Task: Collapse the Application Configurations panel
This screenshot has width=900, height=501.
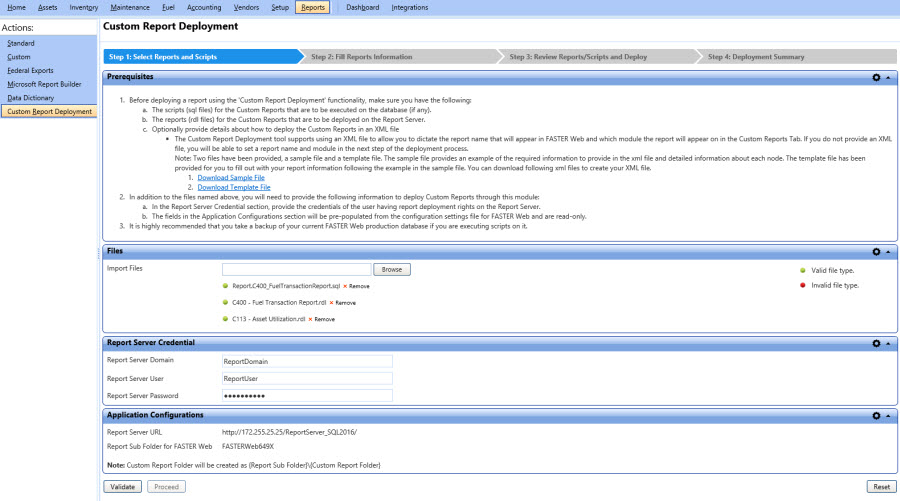Action: [889, 415]
